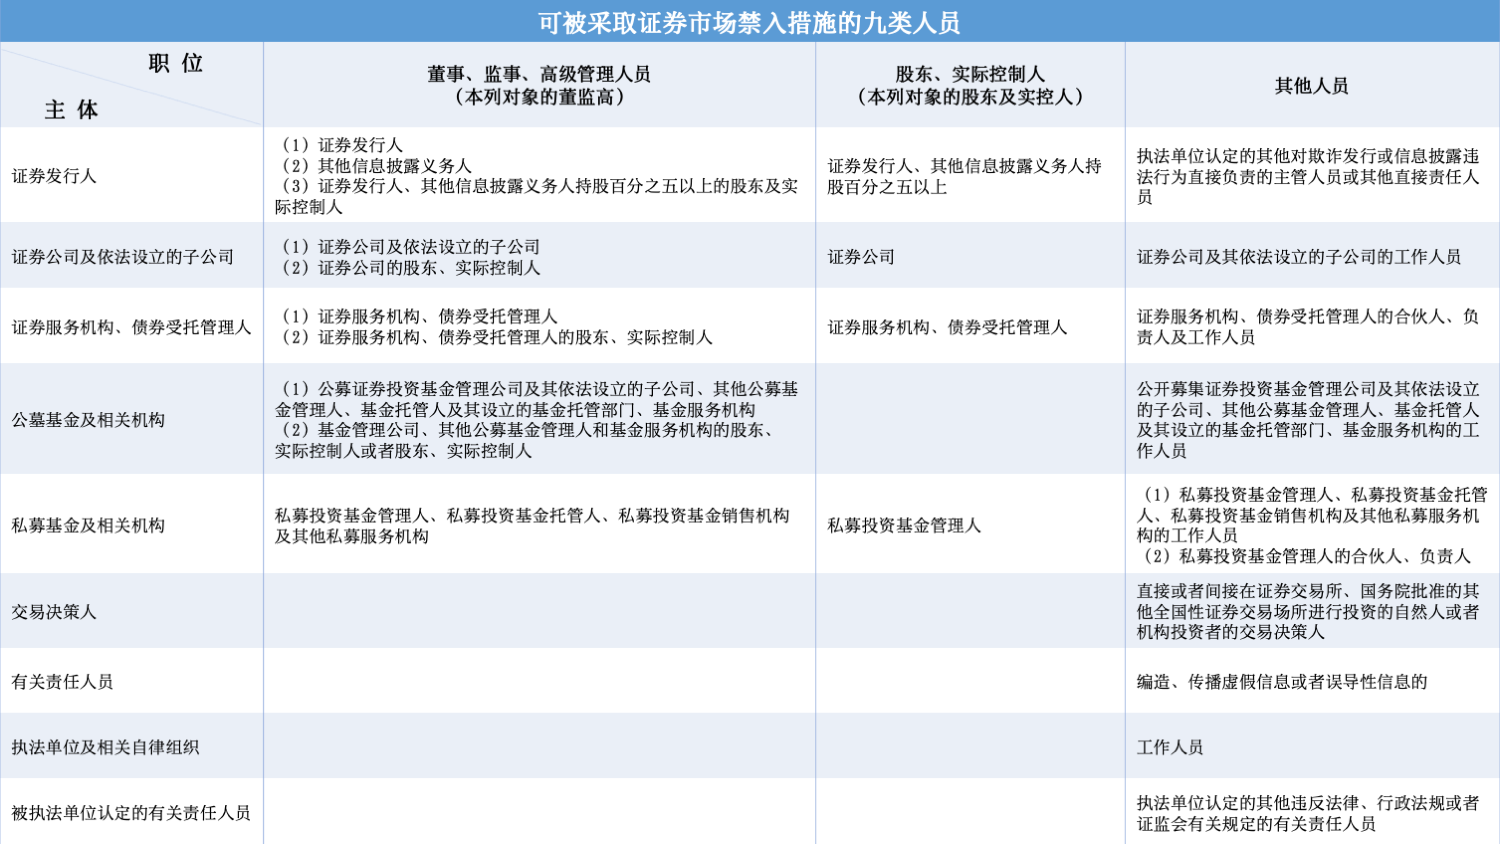The width and height of the screenshot is (1500, 844).
Task: Click the 职位 label in the corner header cell
Action: point(176,63)
